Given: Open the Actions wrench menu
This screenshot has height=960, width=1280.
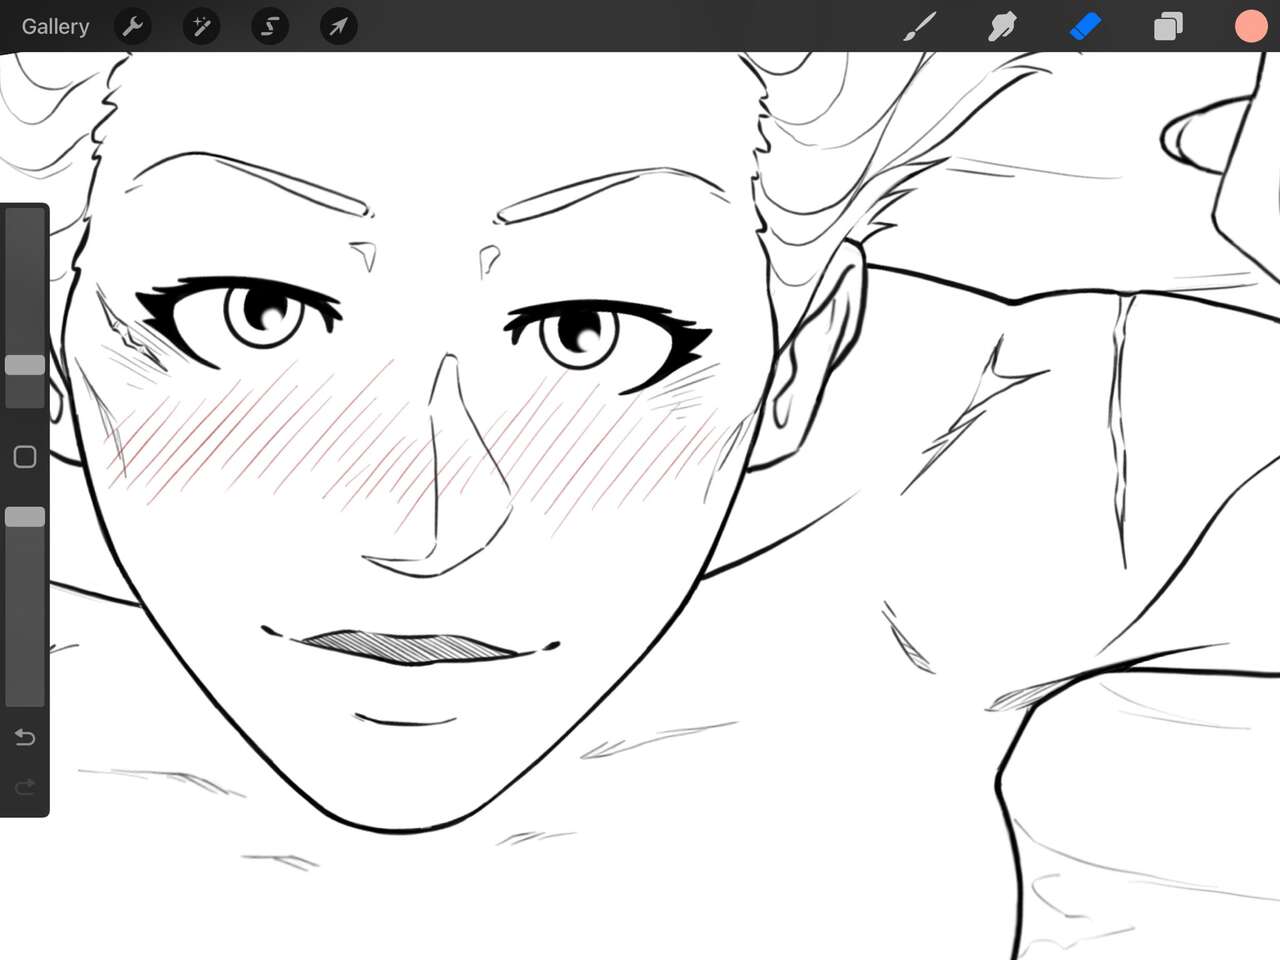Looking at the screenshot, I should 132,27.
